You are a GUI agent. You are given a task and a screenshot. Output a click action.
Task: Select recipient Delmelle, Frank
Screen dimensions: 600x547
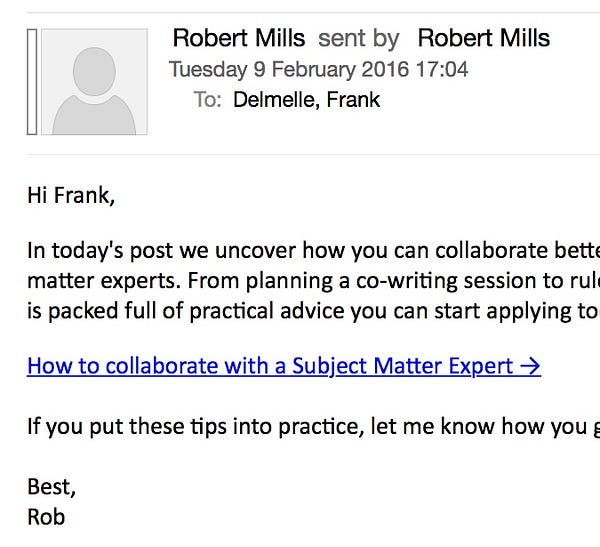[307, 100]
